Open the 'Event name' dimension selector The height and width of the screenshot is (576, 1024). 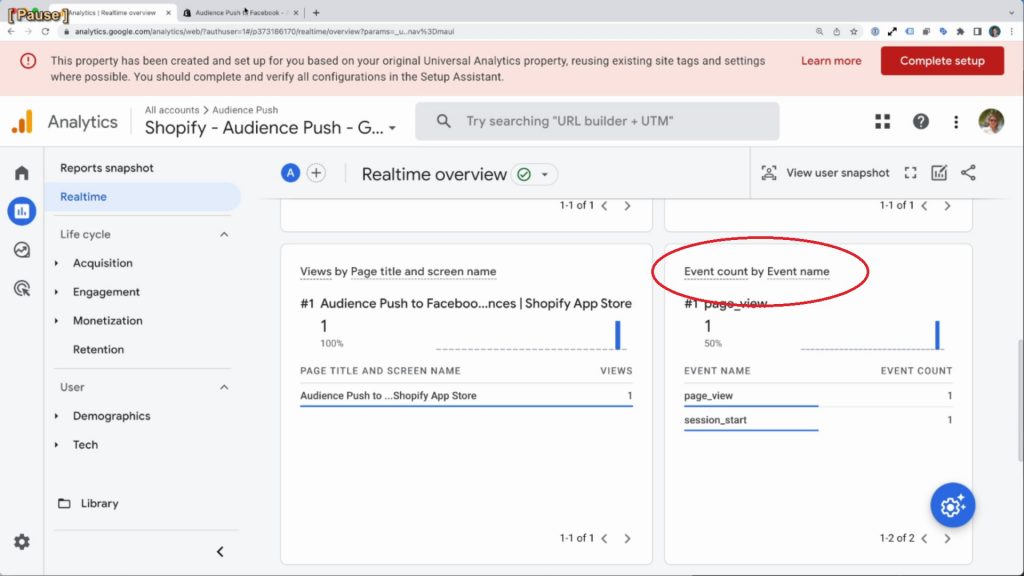tap(797, 272)
